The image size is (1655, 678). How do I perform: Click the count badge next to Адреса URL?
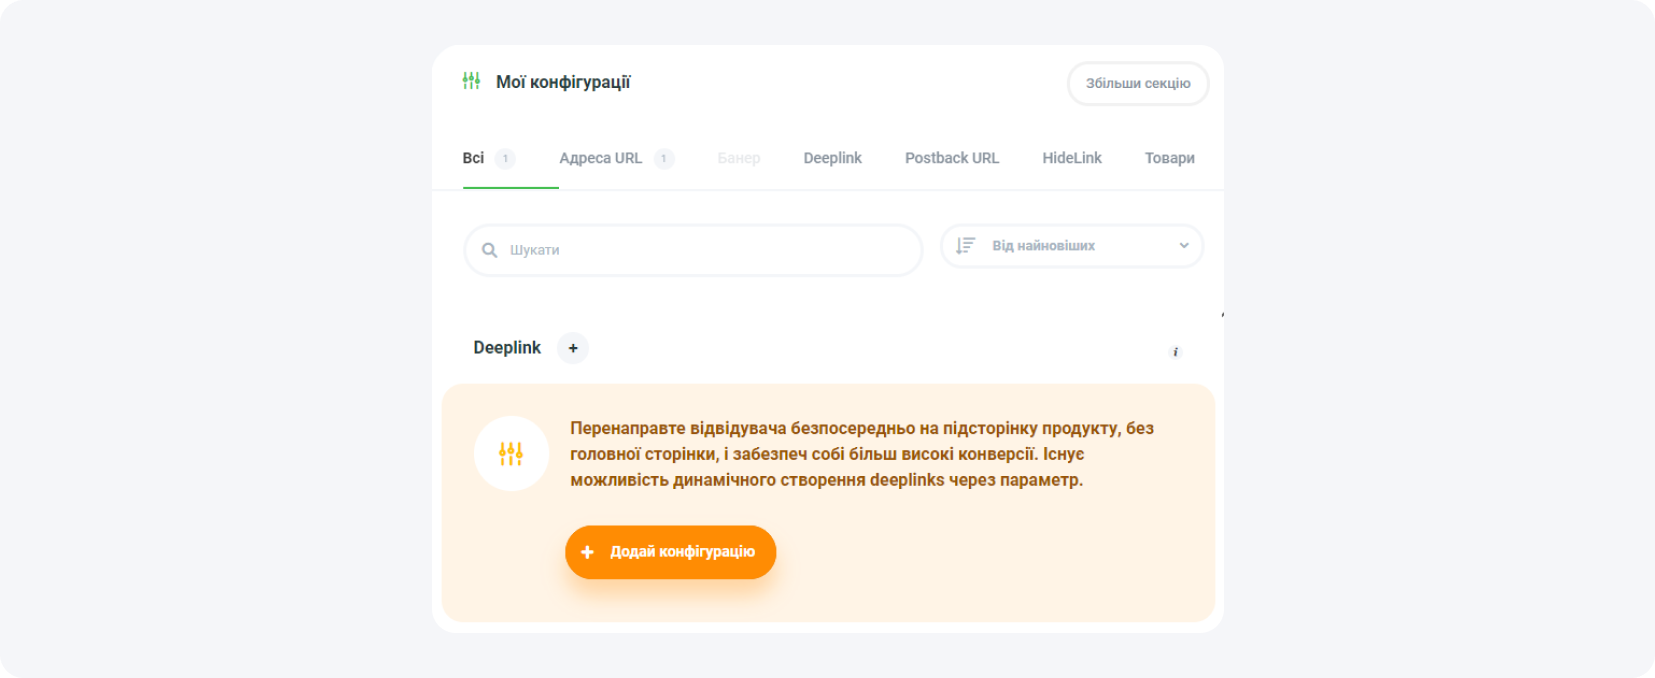pyautogui.click(x=663, y=158)
